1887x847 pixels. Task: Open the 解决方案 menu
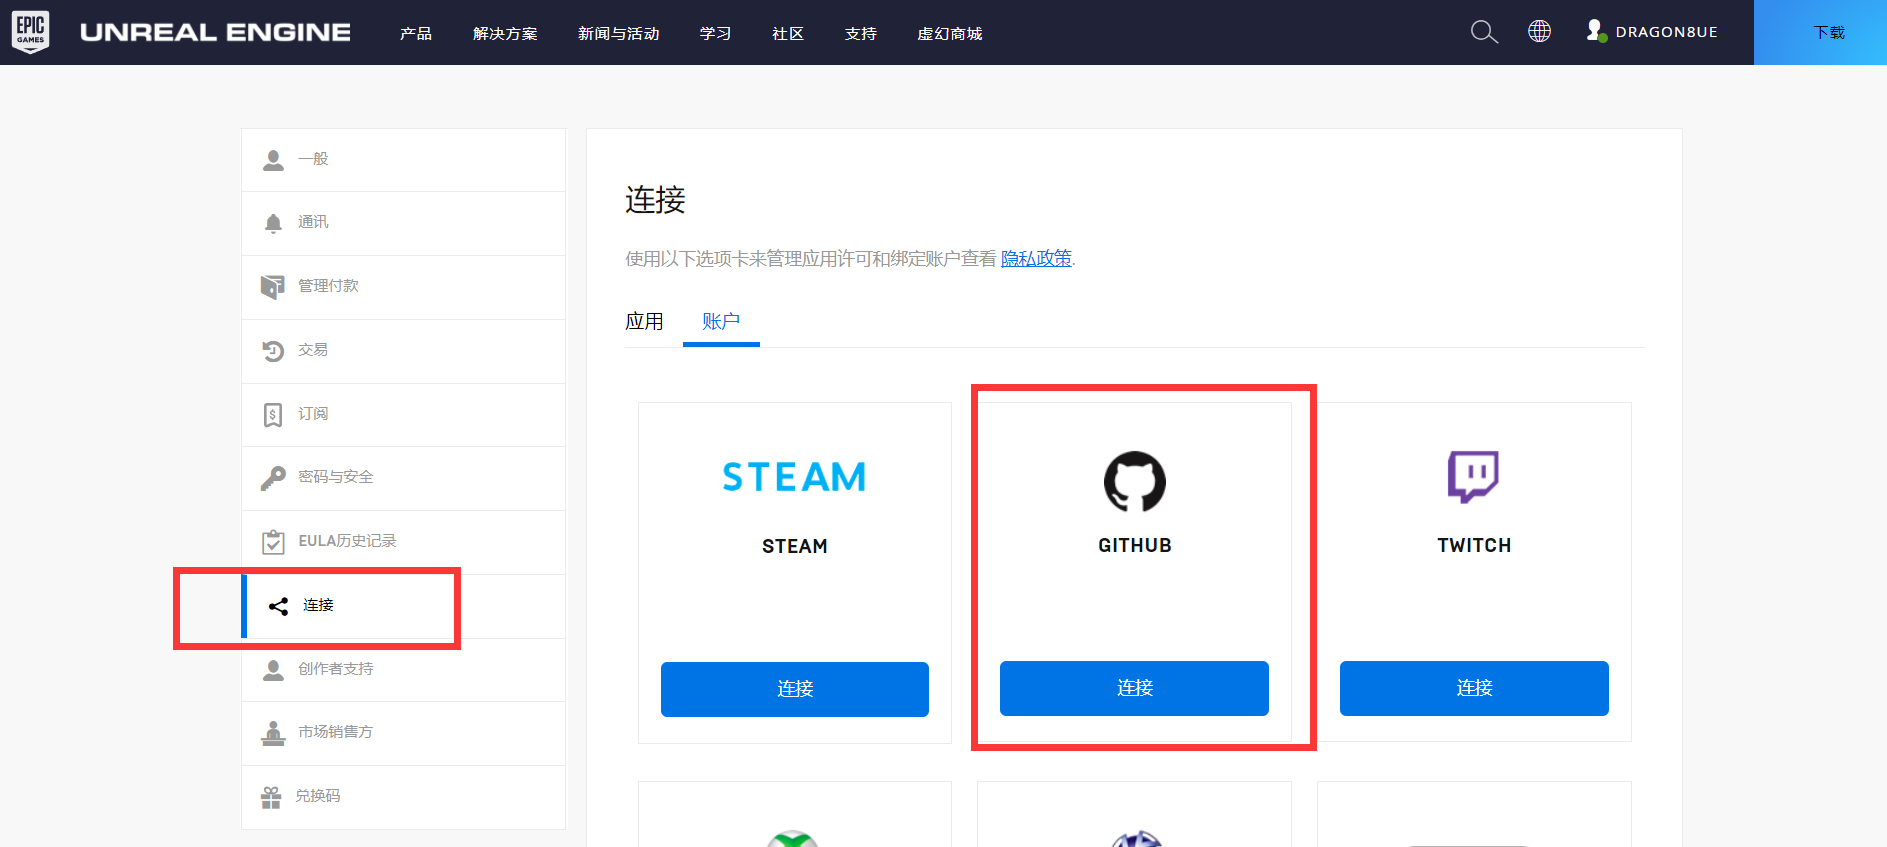coord(505,33)
